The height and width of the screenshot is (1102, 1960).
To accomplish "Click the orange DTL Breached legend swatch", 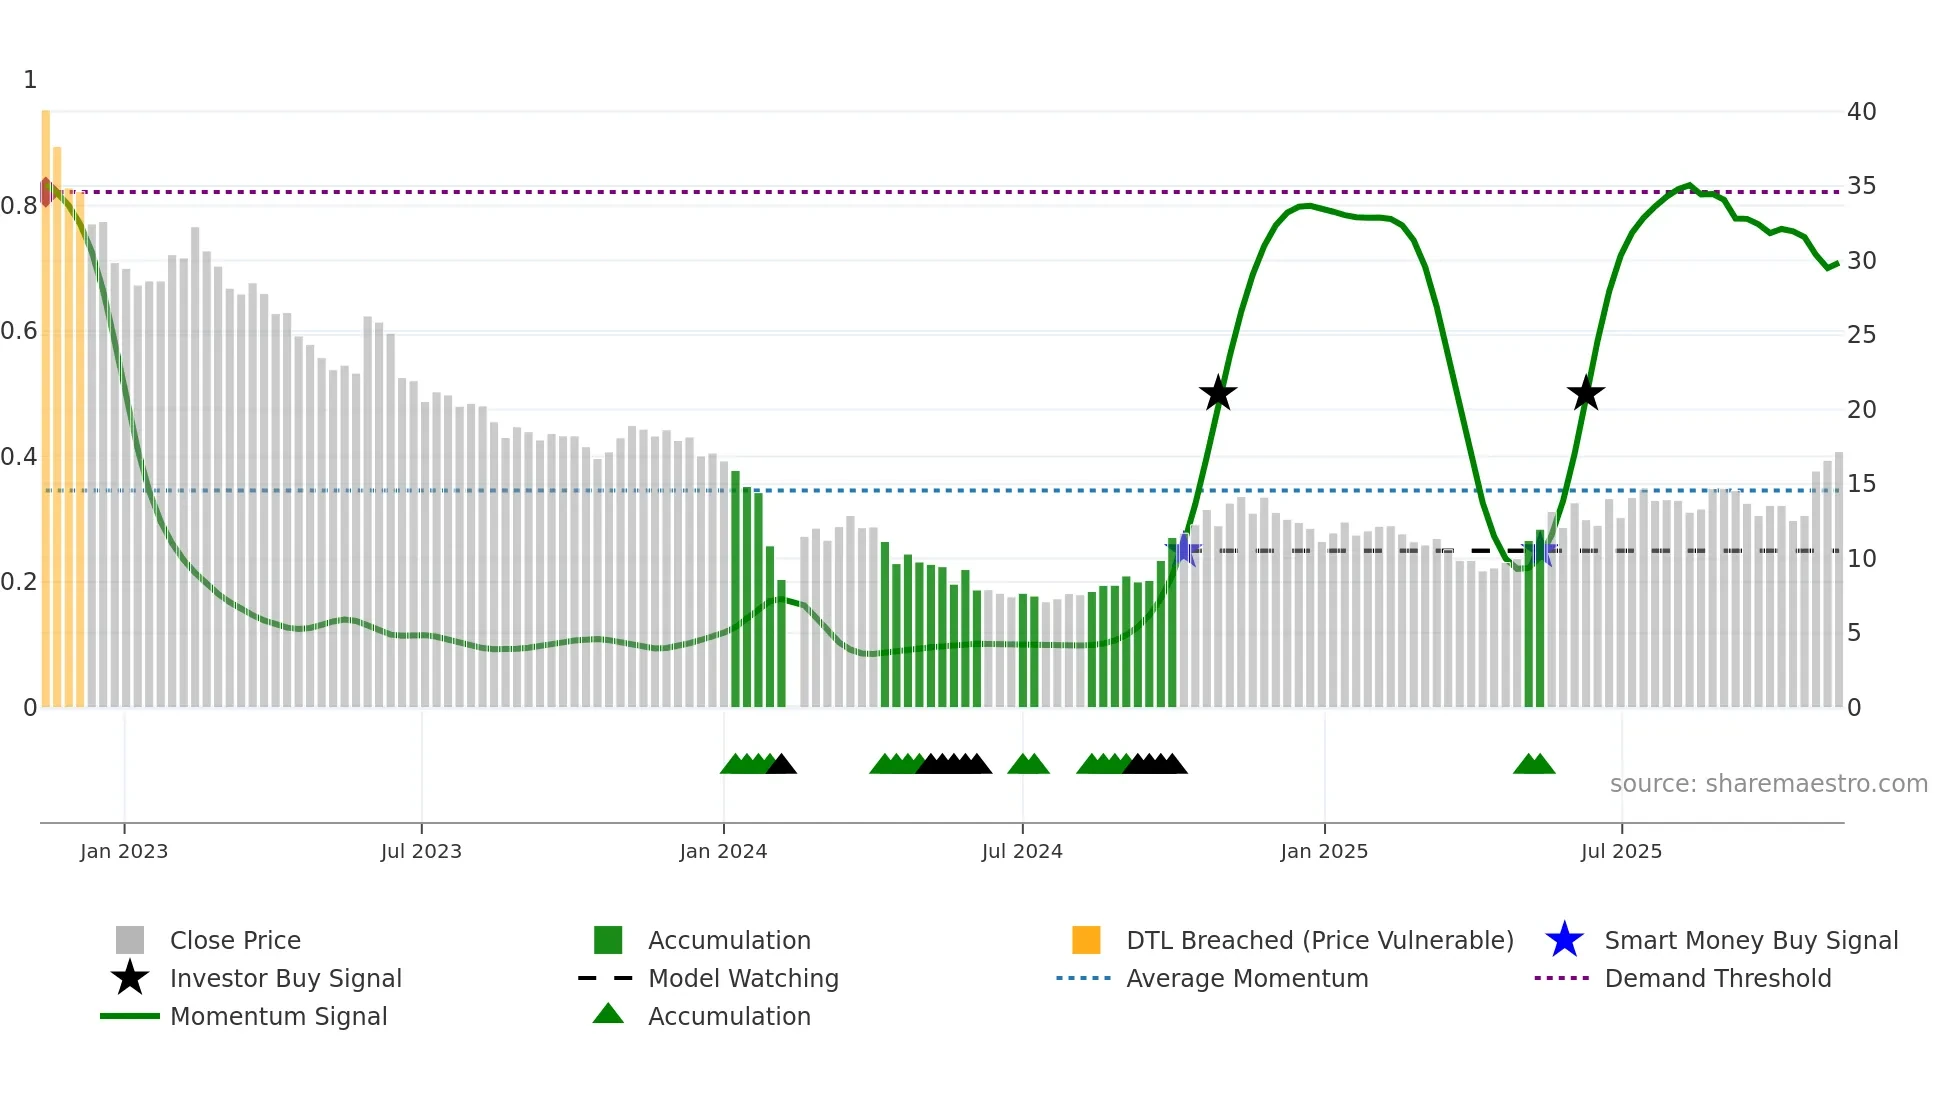I will tap(1086, 940).
